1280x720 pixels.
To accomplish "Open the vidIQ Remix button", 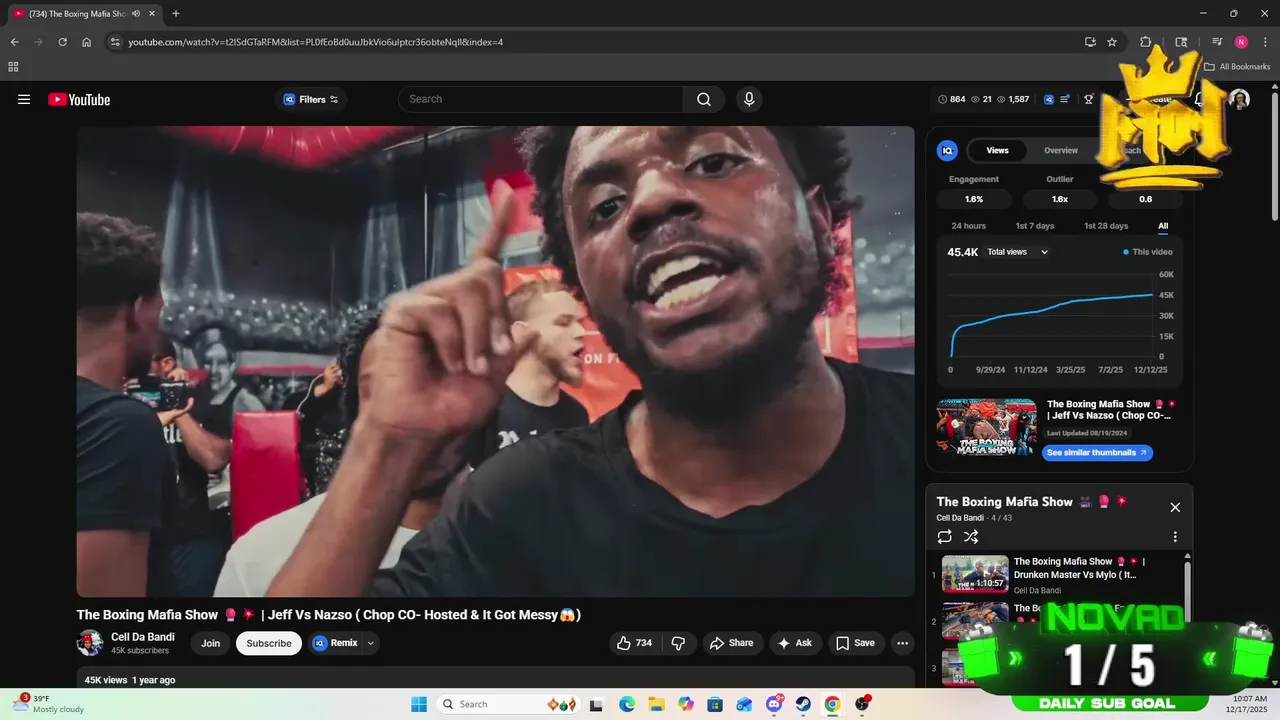I will click(x=335, y=643).
